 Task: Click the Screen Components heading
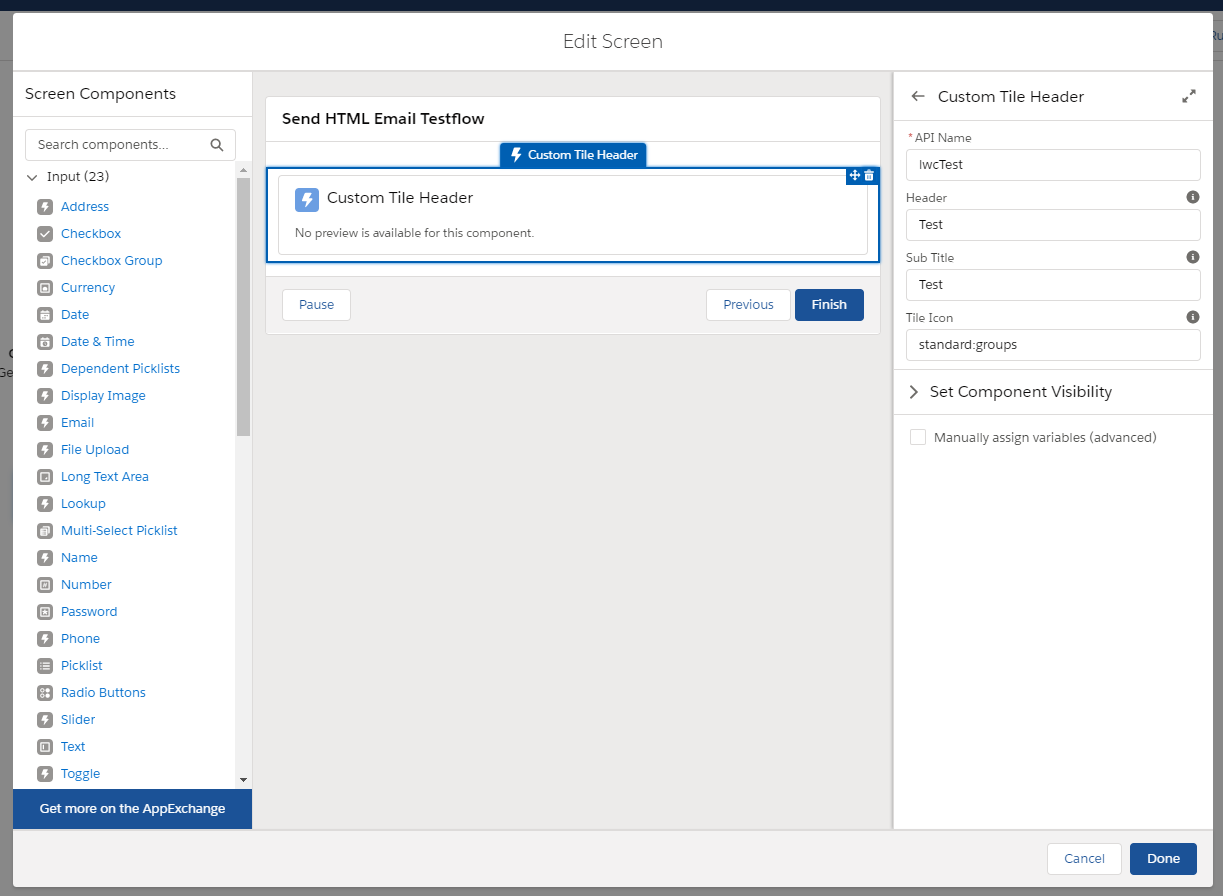100,94
